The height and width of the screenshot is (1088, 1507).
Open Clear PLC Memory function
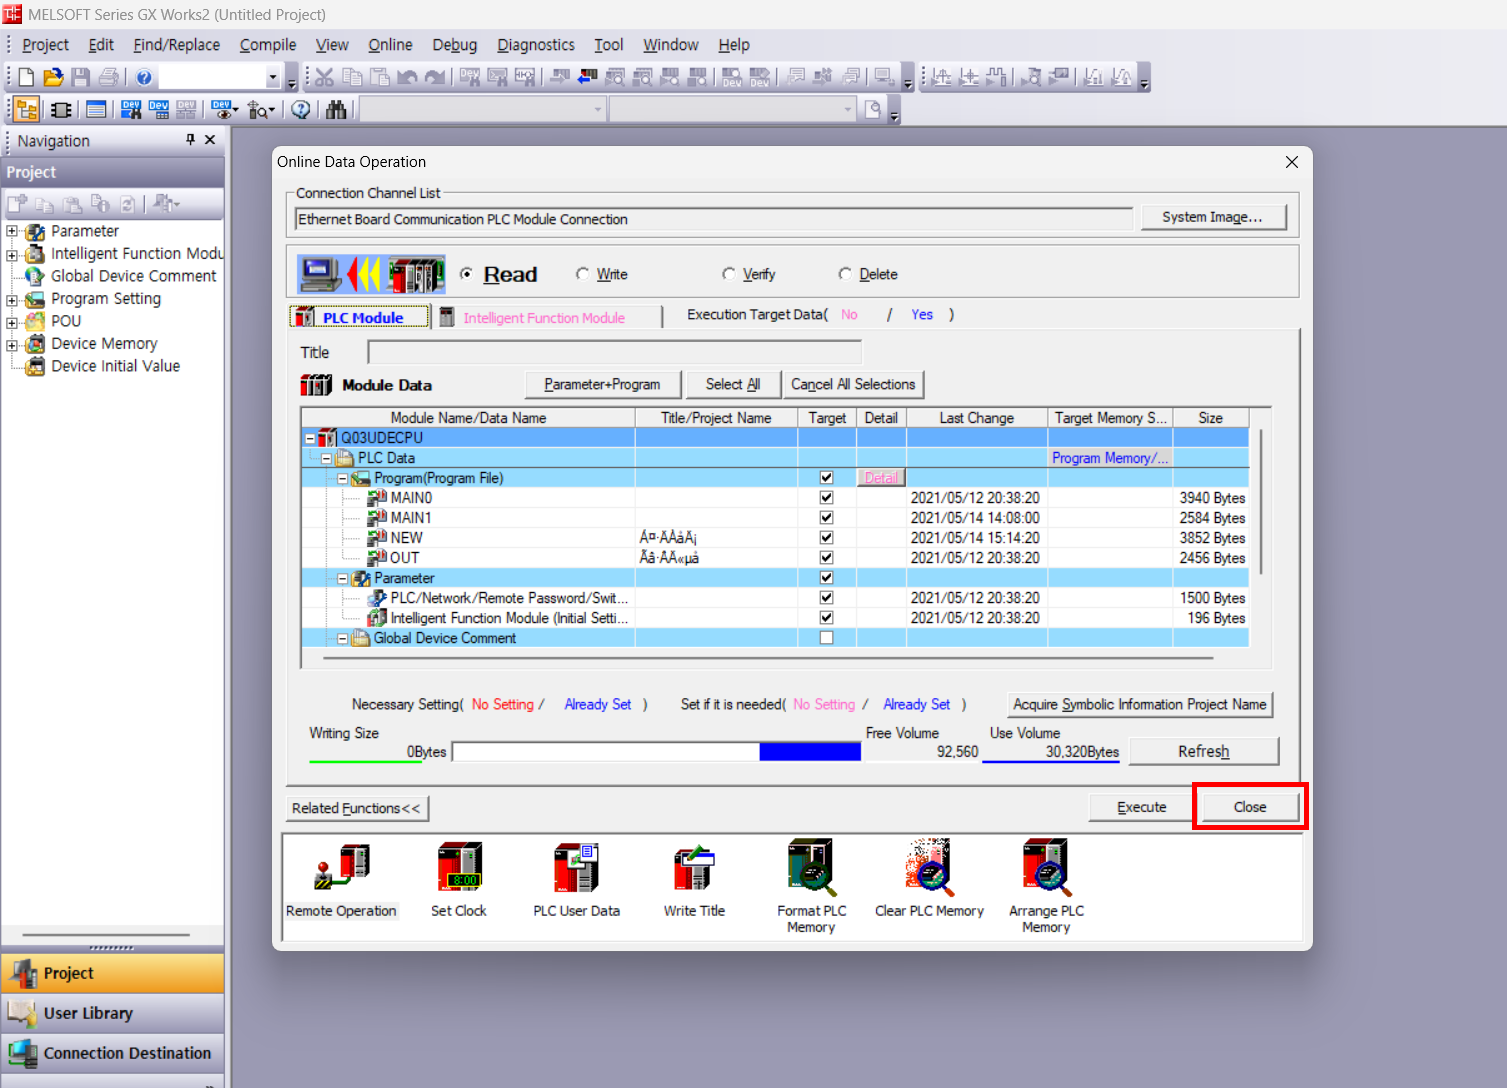pos(929,880)
